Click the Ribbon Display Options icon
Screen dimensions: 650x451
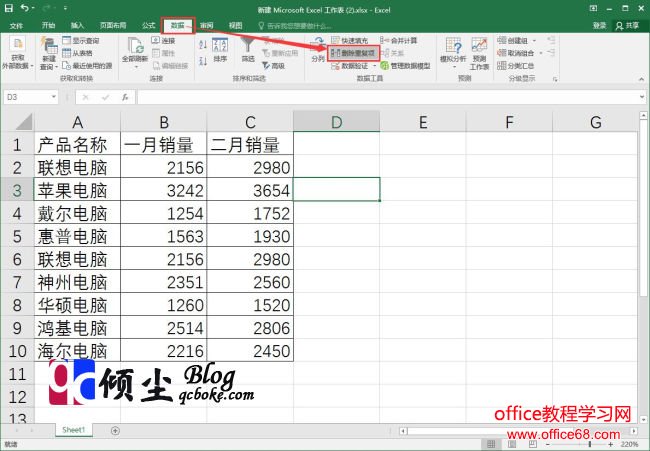[x=593, y=8]
